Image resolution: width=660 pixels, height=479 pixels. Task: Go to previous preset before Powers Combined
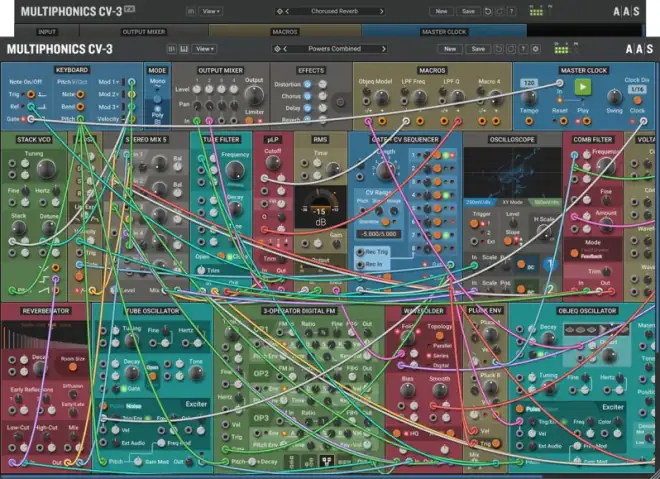click(285, 49)
